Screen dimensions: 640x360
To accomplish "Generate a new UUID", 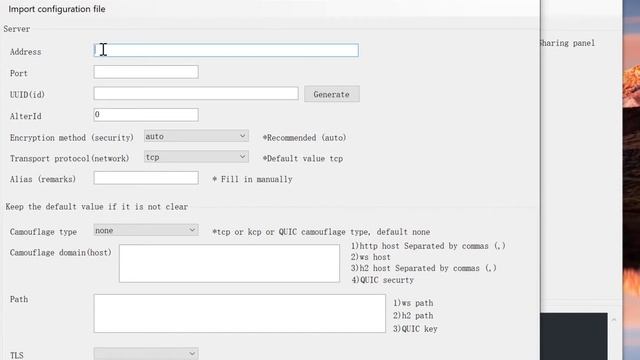I will click(331, 94).
